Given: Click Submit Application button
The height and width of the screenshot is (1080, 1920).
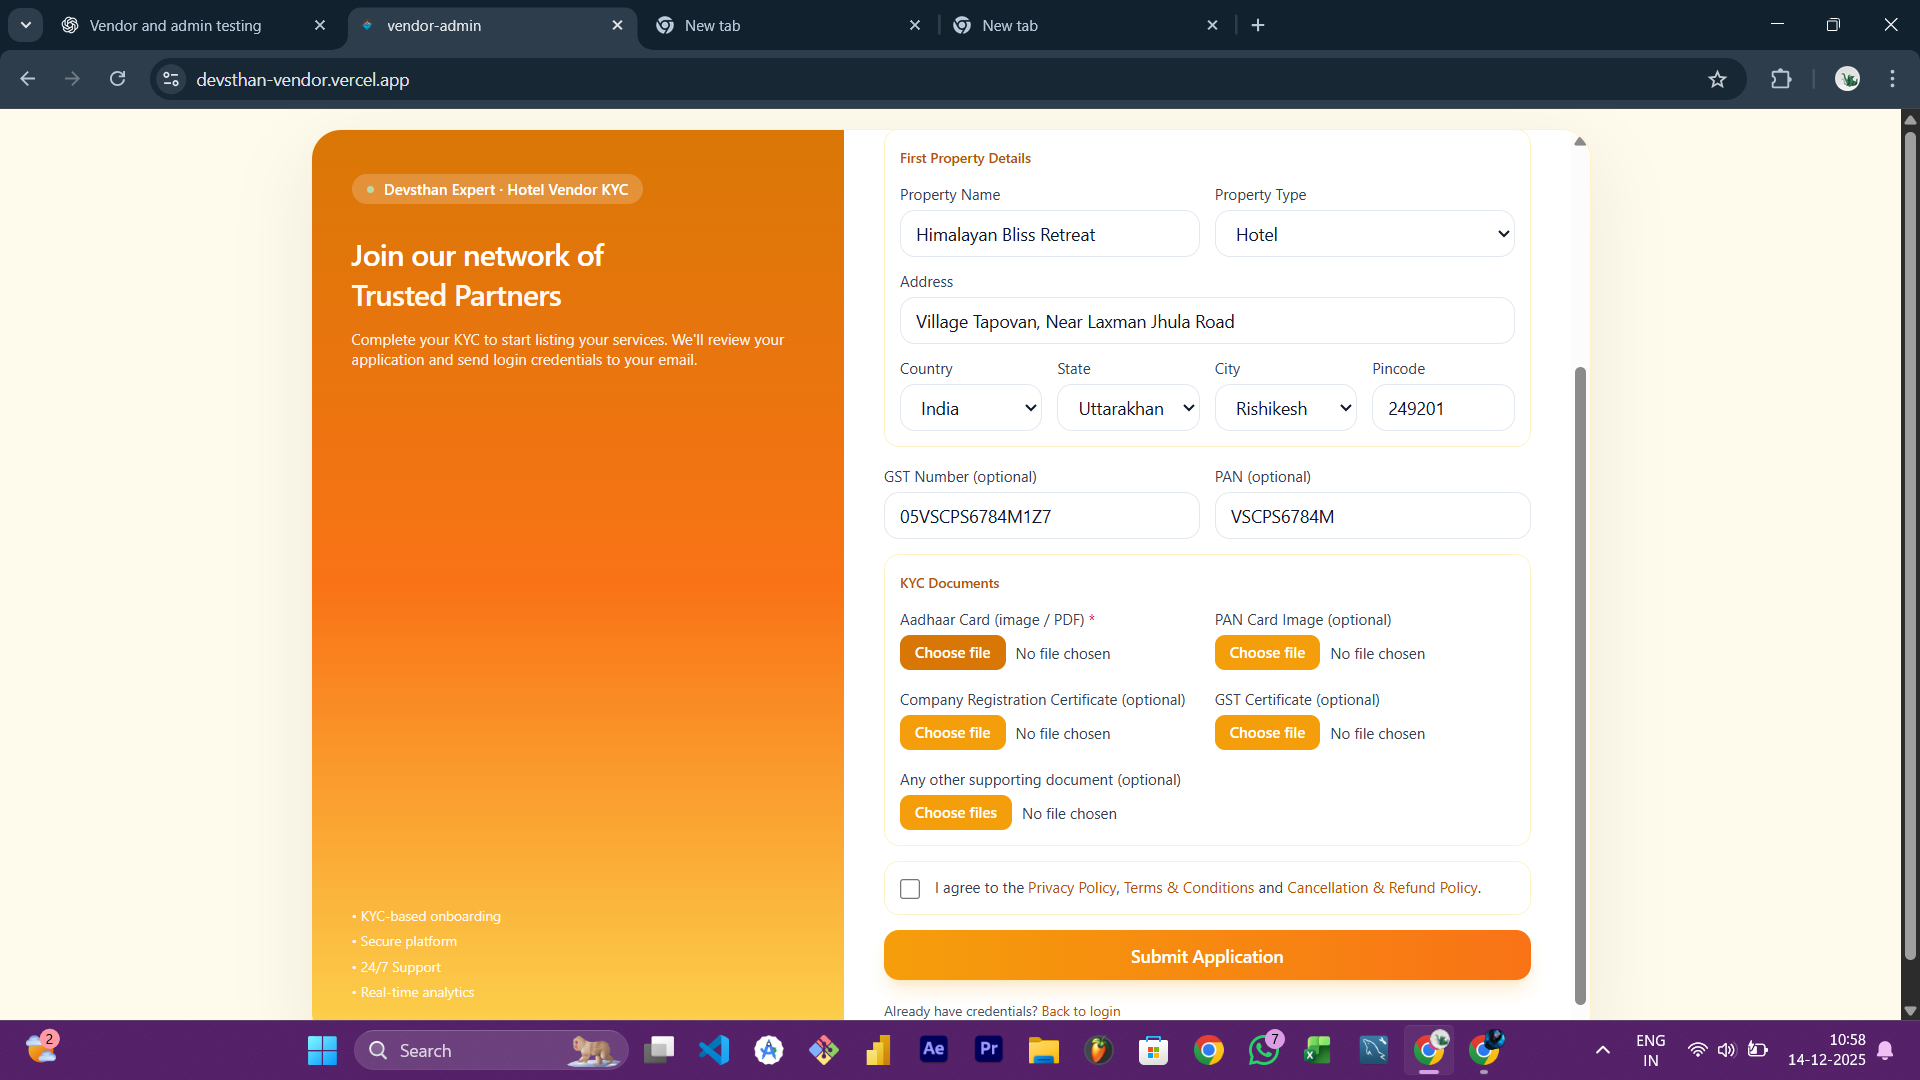Looking at the screenshot, I should point(1206,956).
